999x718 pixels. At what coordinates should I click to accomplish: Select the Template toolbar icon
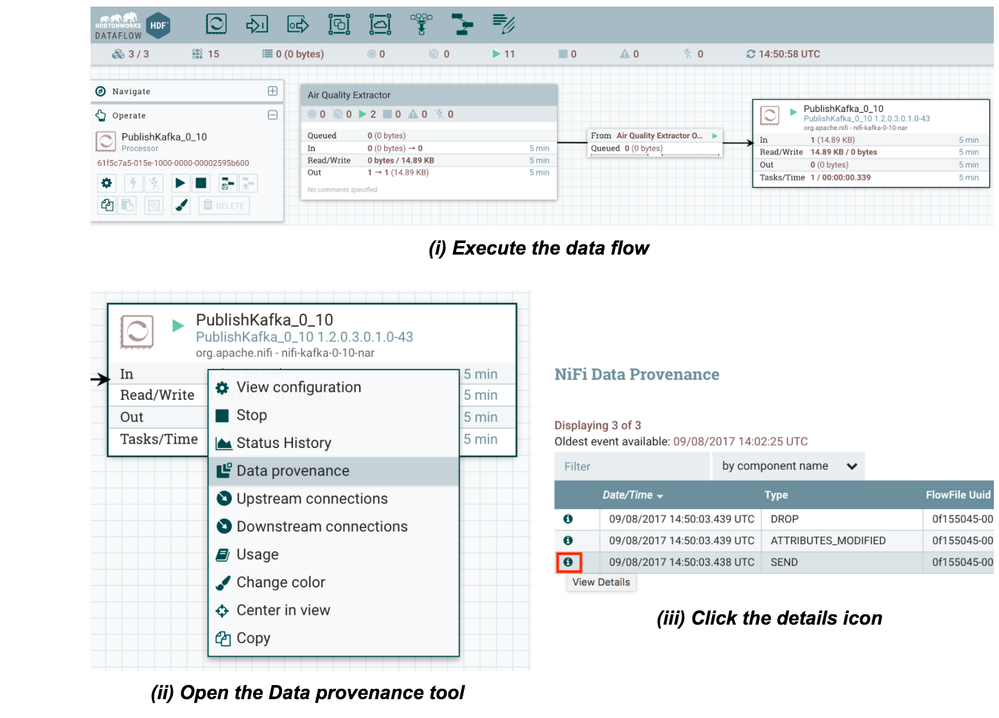coord(462,24)
